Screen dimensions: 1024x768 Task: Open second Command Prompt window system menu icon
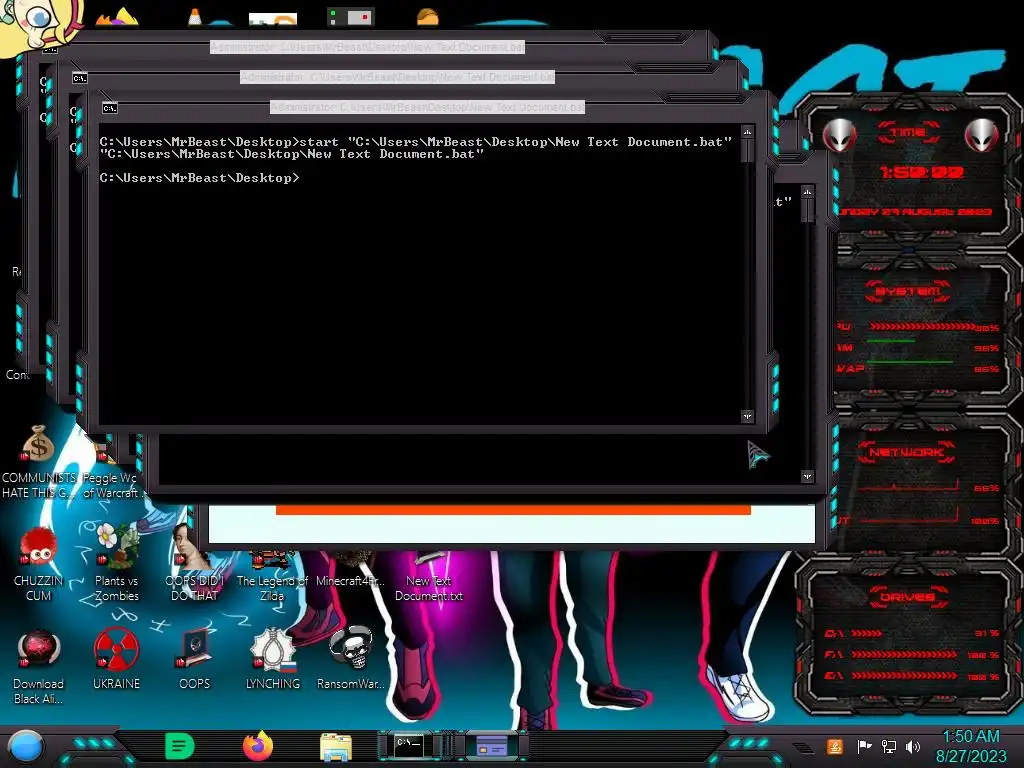[x=80, y=78]
